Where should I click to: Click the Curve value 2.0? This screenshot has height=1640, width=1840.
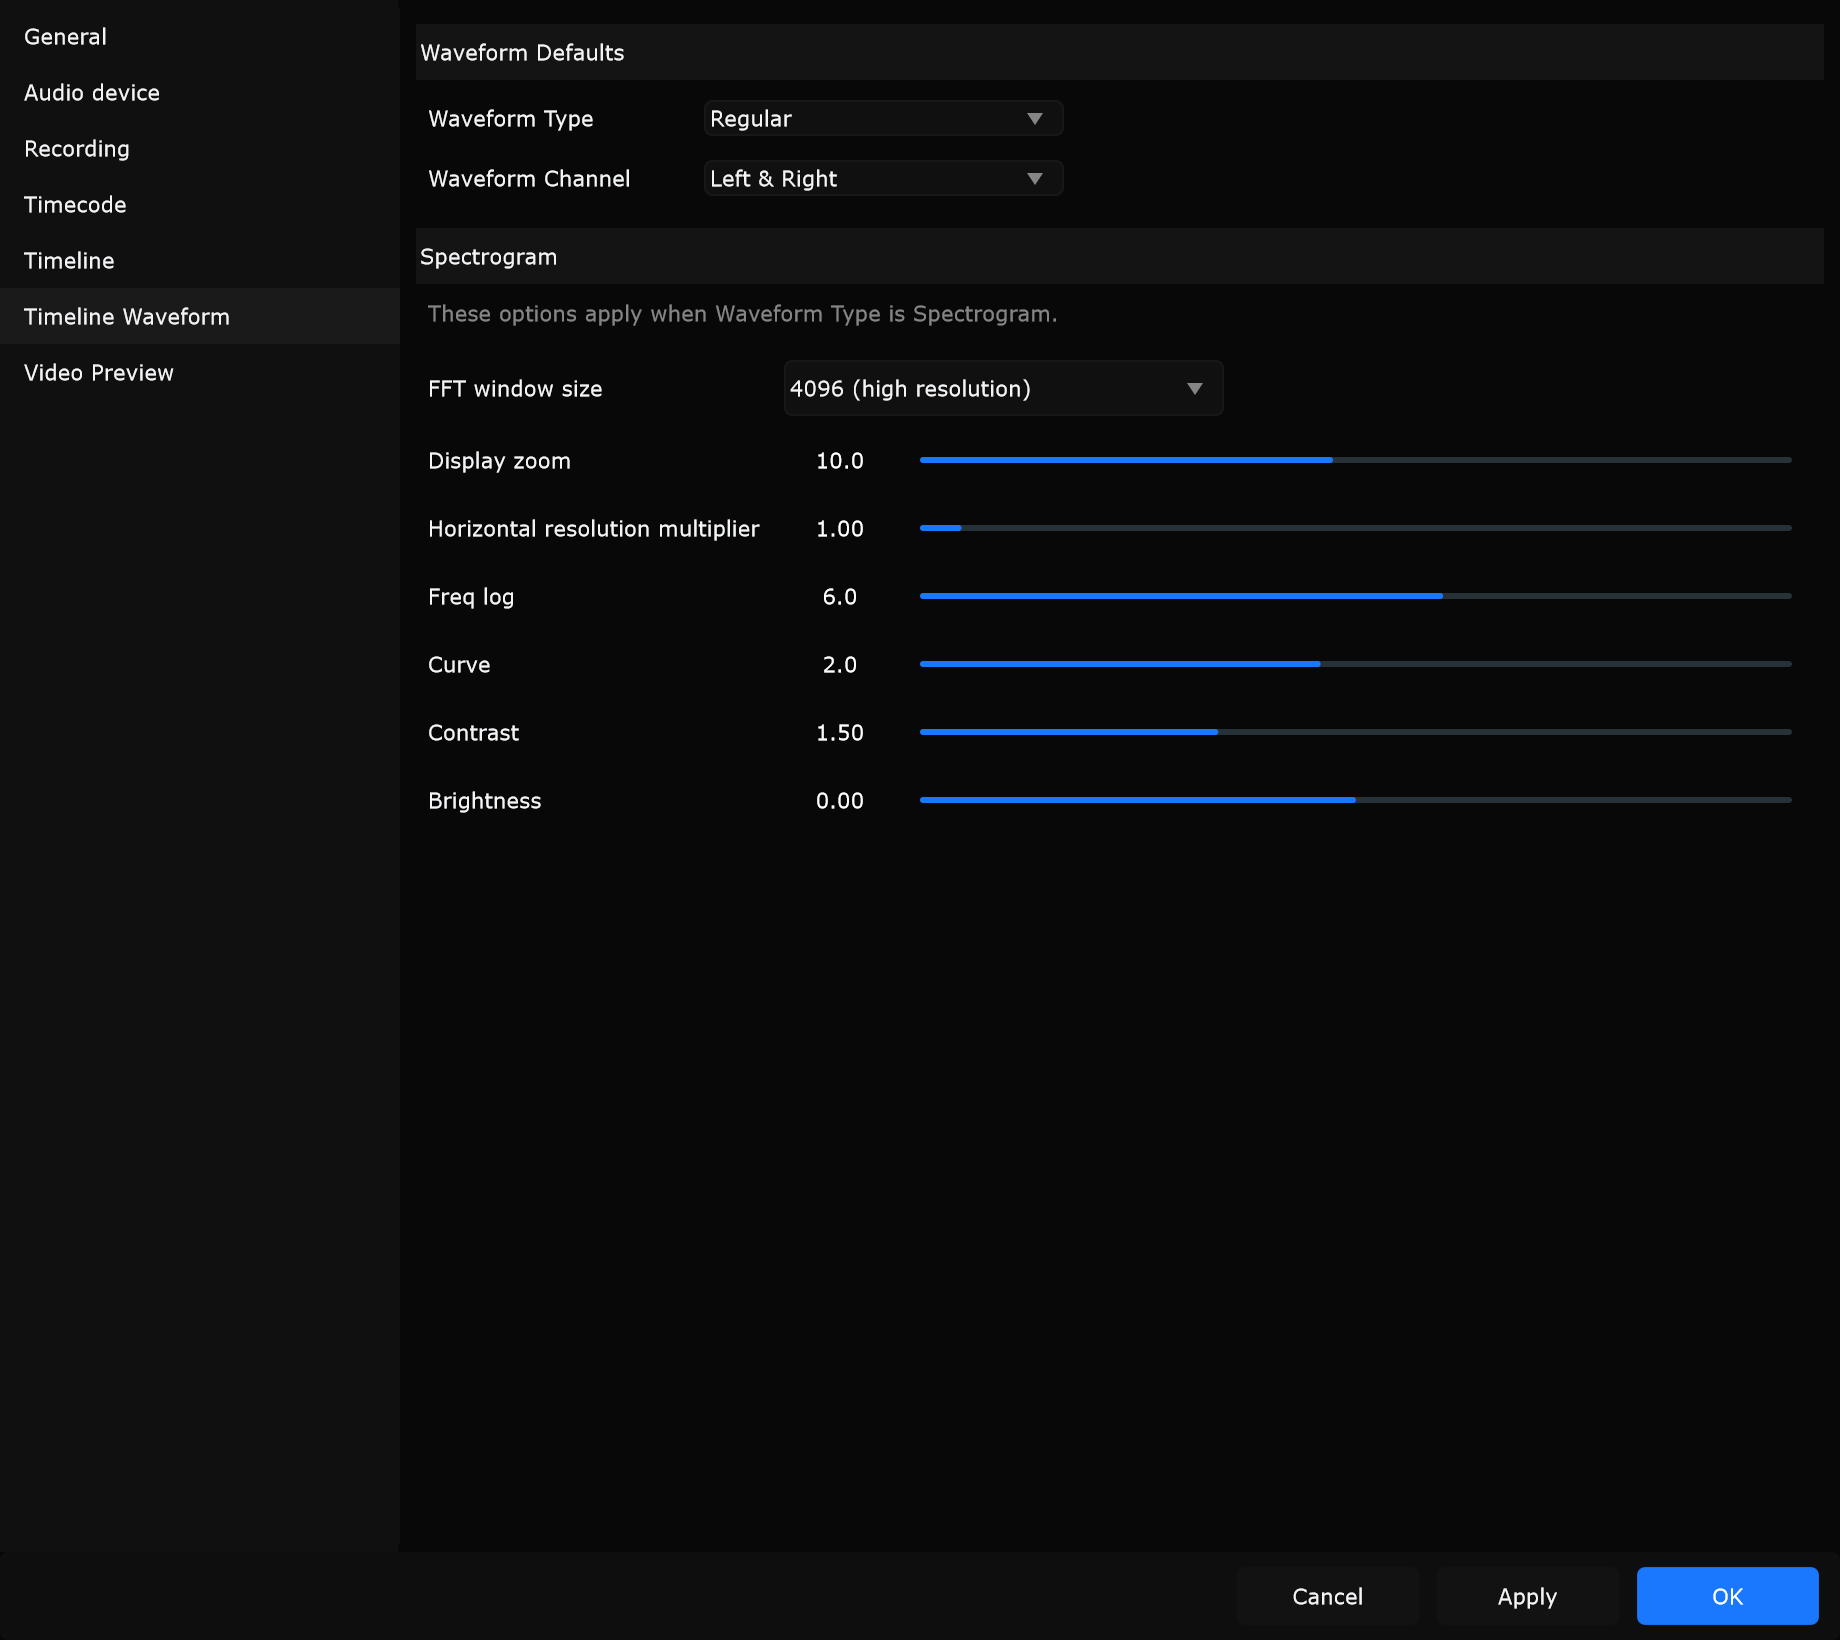[x=840, y=665]
